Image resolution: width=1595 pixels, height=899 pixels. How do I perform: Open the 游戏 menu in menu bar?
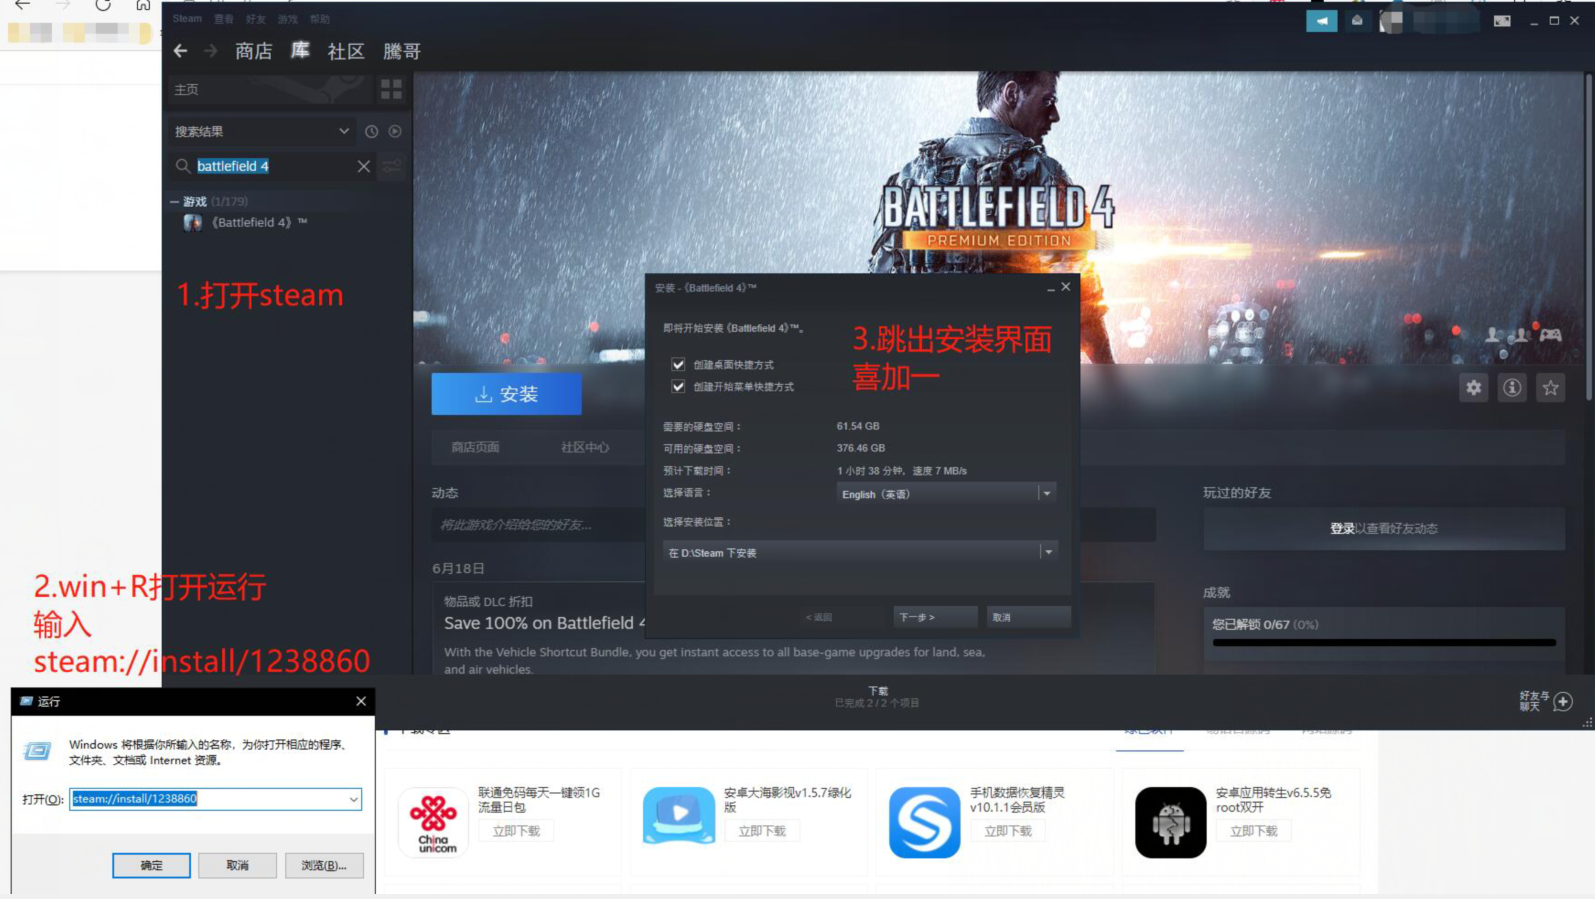288,19
